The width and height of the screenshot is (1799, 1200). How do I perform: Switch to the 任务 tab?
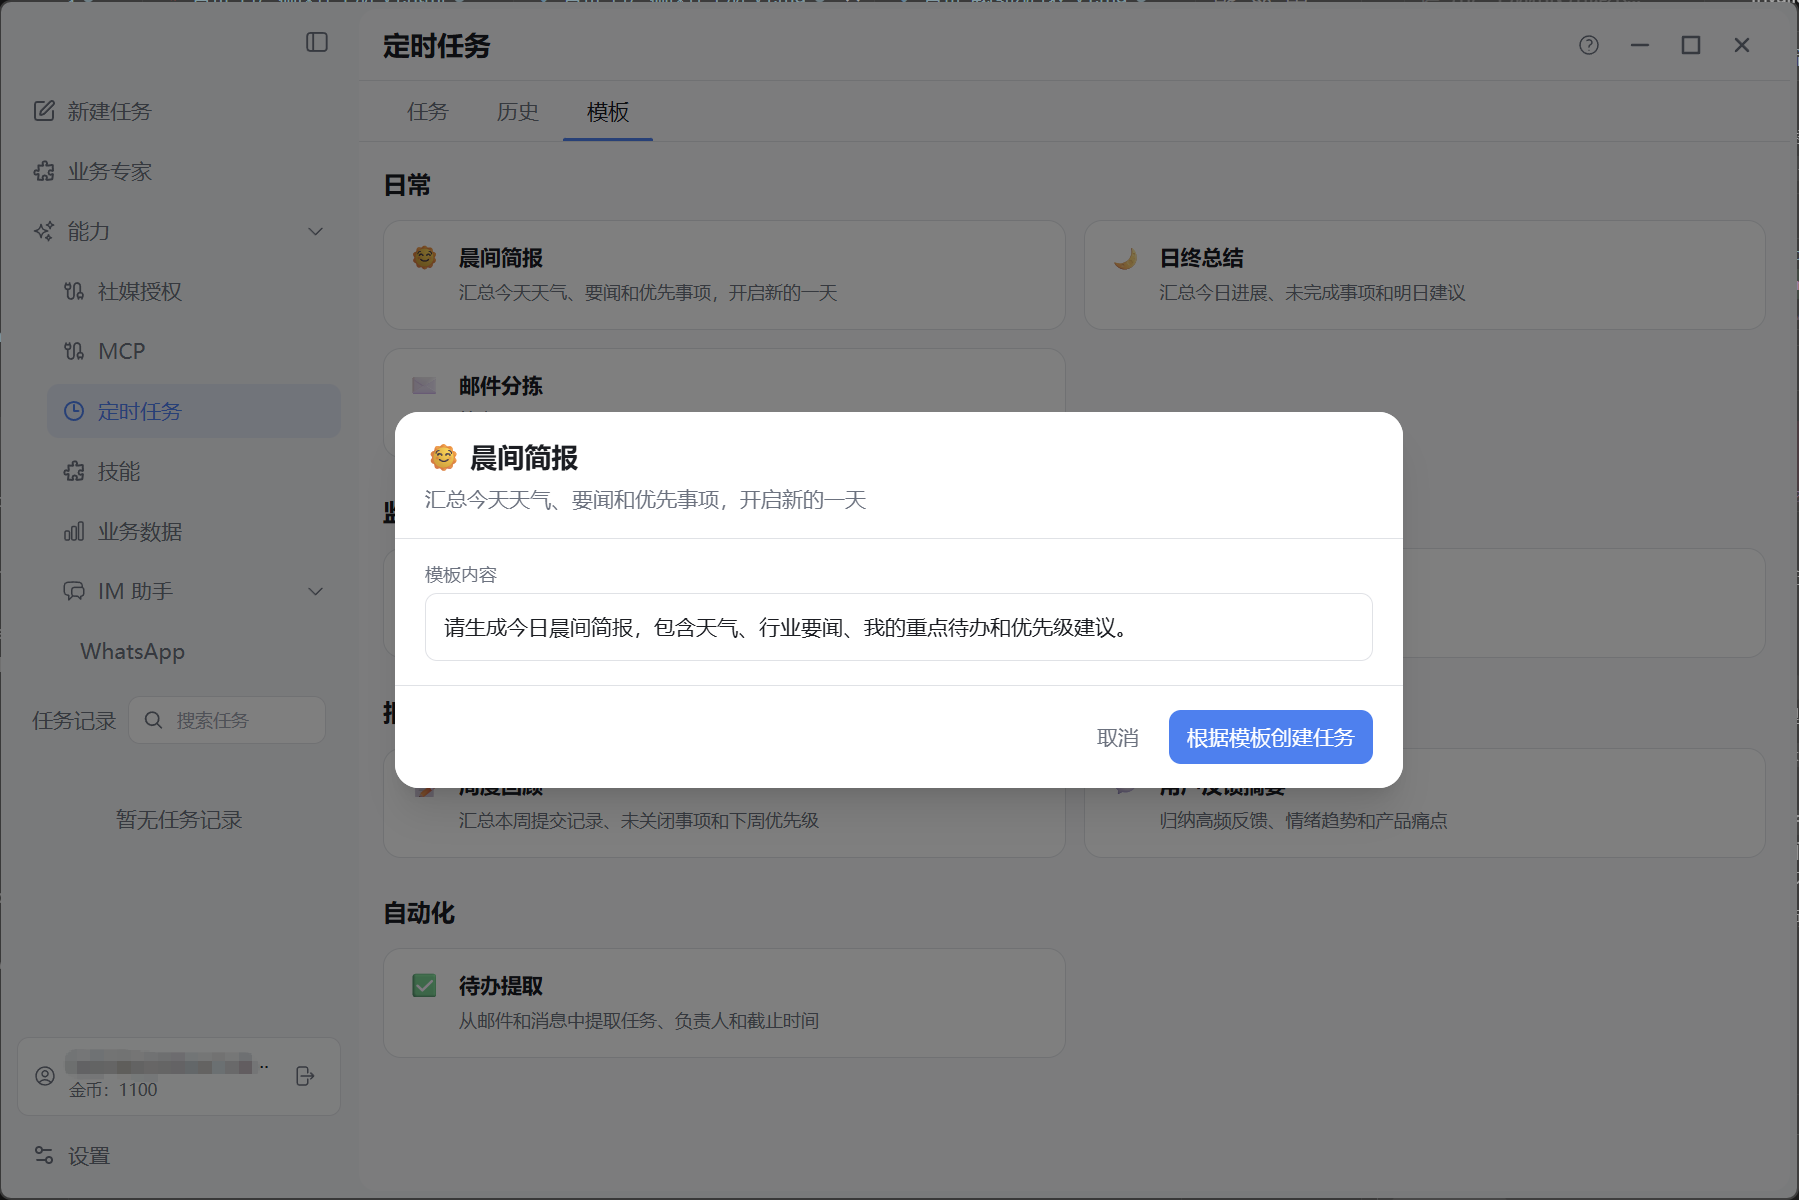428,112
